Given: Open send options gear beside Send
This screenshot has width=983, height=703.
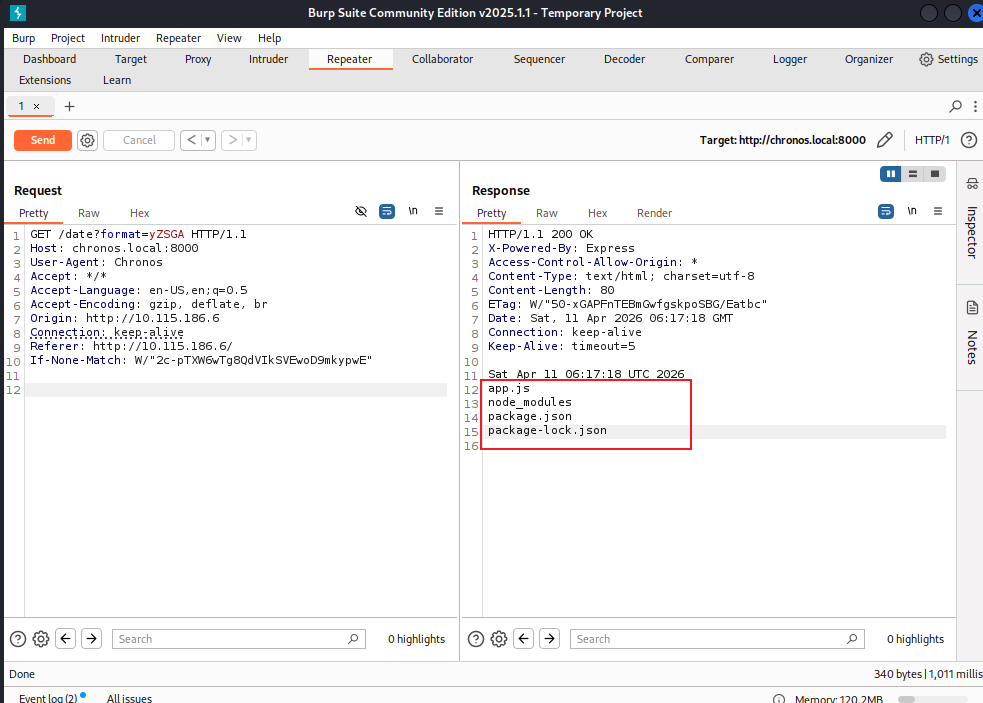Looking at the screenshot, I should [88, 140].
